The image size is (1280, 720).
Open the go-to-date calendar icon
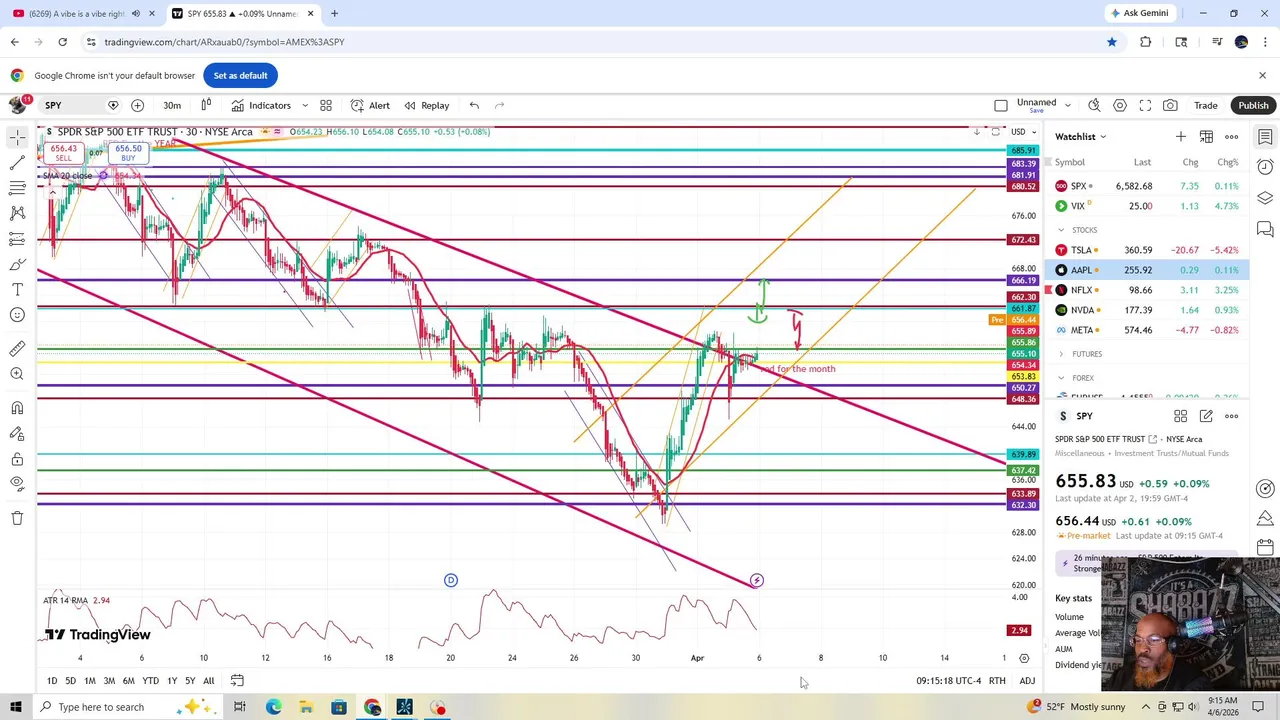coord(237,681)
